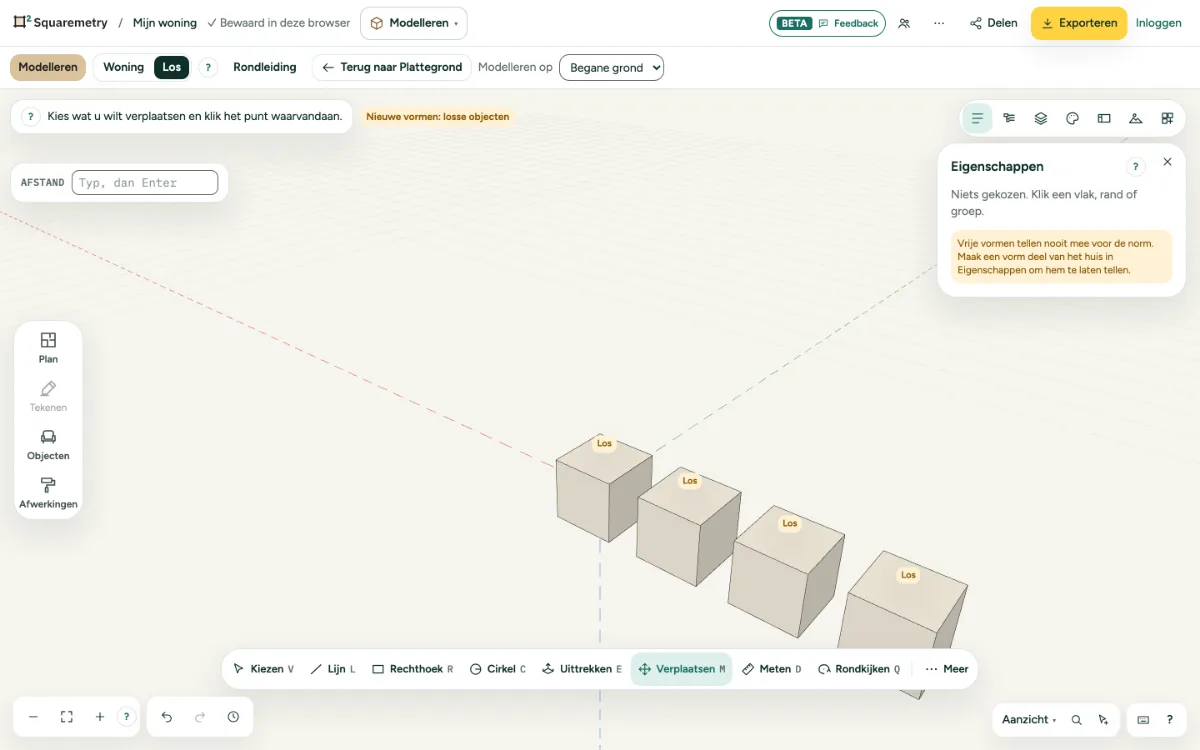Open Afwerkingen in the left sidebar
This screenshot has height=750, width=1200.
(48, 494)
